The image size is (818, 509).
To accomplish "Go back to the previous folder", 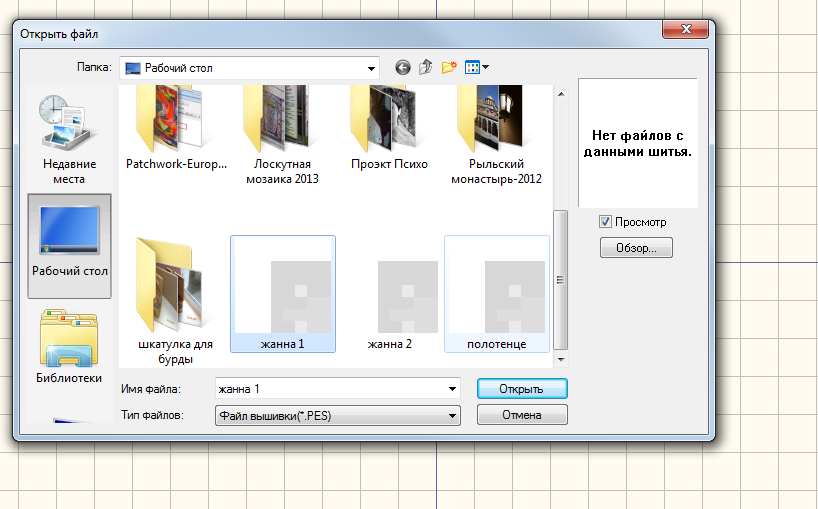I will click(403, 67).
